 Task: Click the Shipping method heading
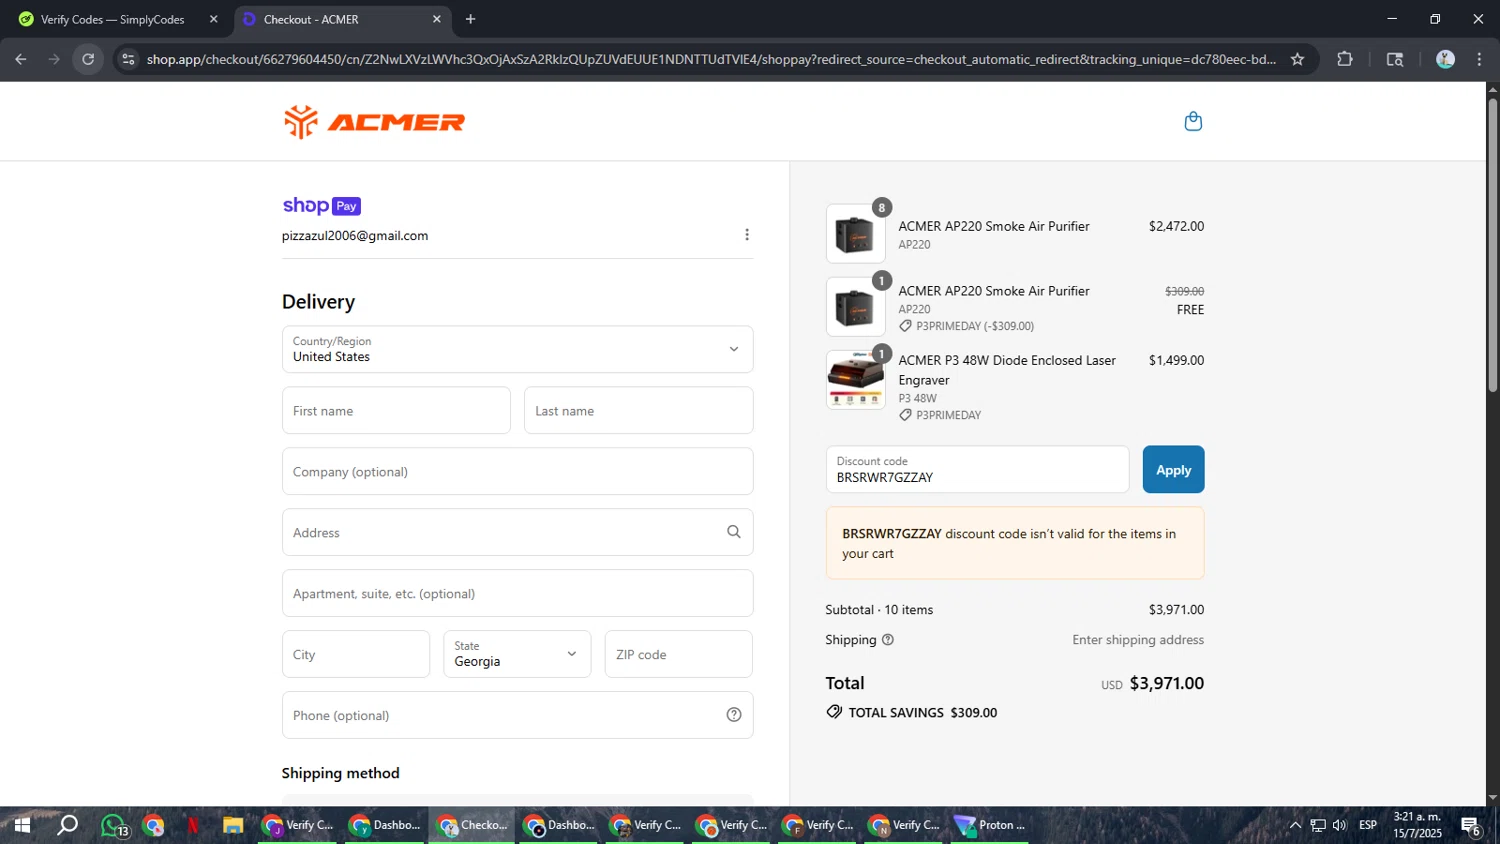pos(340,773)
